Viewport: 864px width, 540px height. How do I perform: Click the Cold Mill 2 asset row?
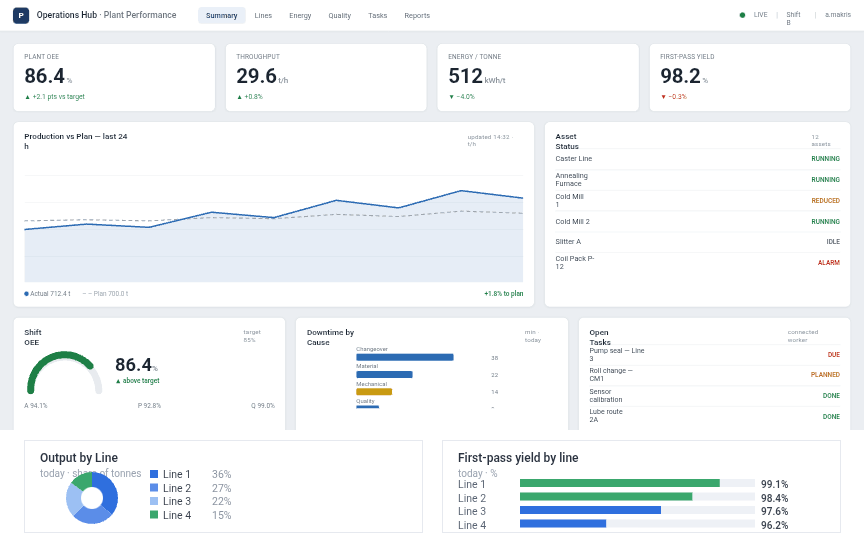(x=698, y=222)
